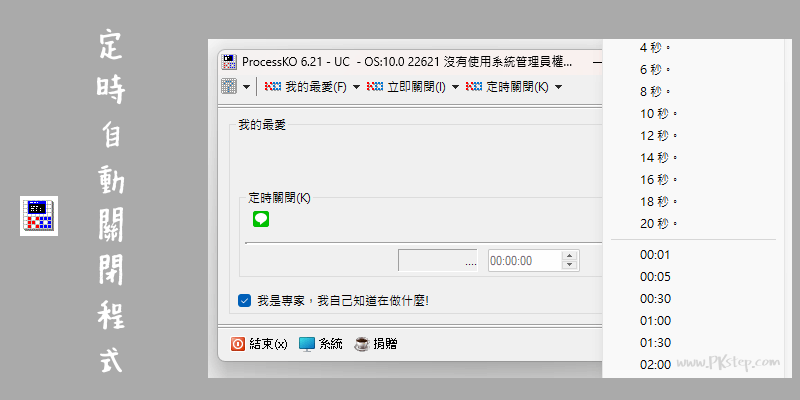Click the green LINE app icon
This screenshot has height=400, width=800.
coord(261,219)
